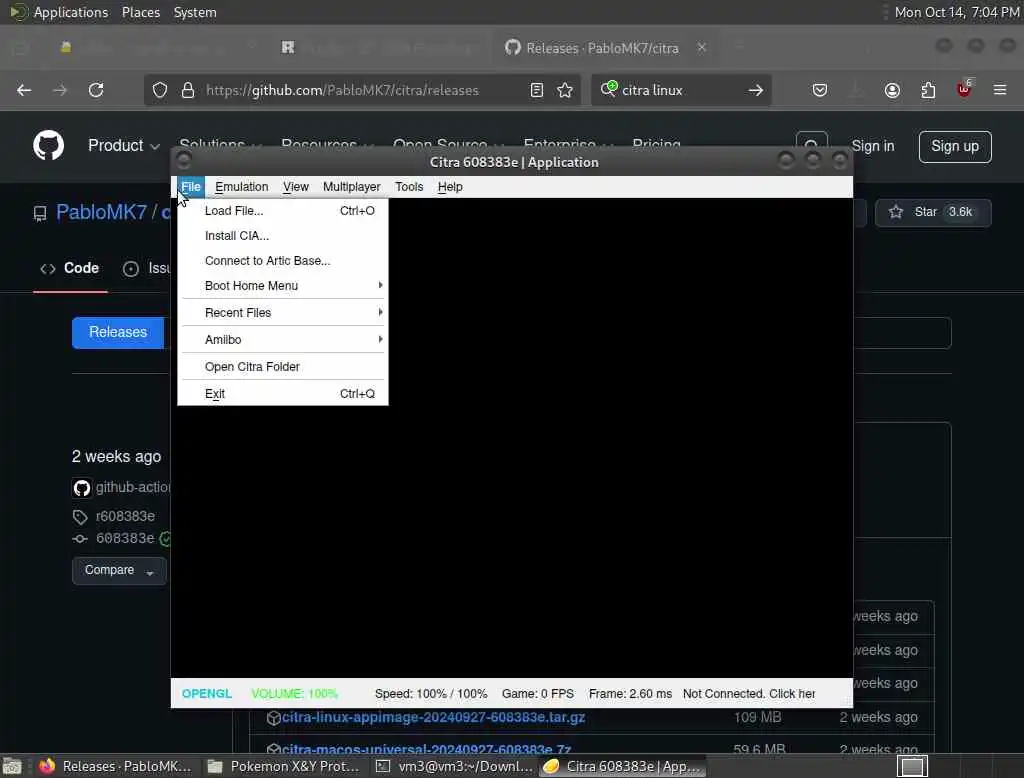Open the Boot Home Menu submenu

(283, 285)
